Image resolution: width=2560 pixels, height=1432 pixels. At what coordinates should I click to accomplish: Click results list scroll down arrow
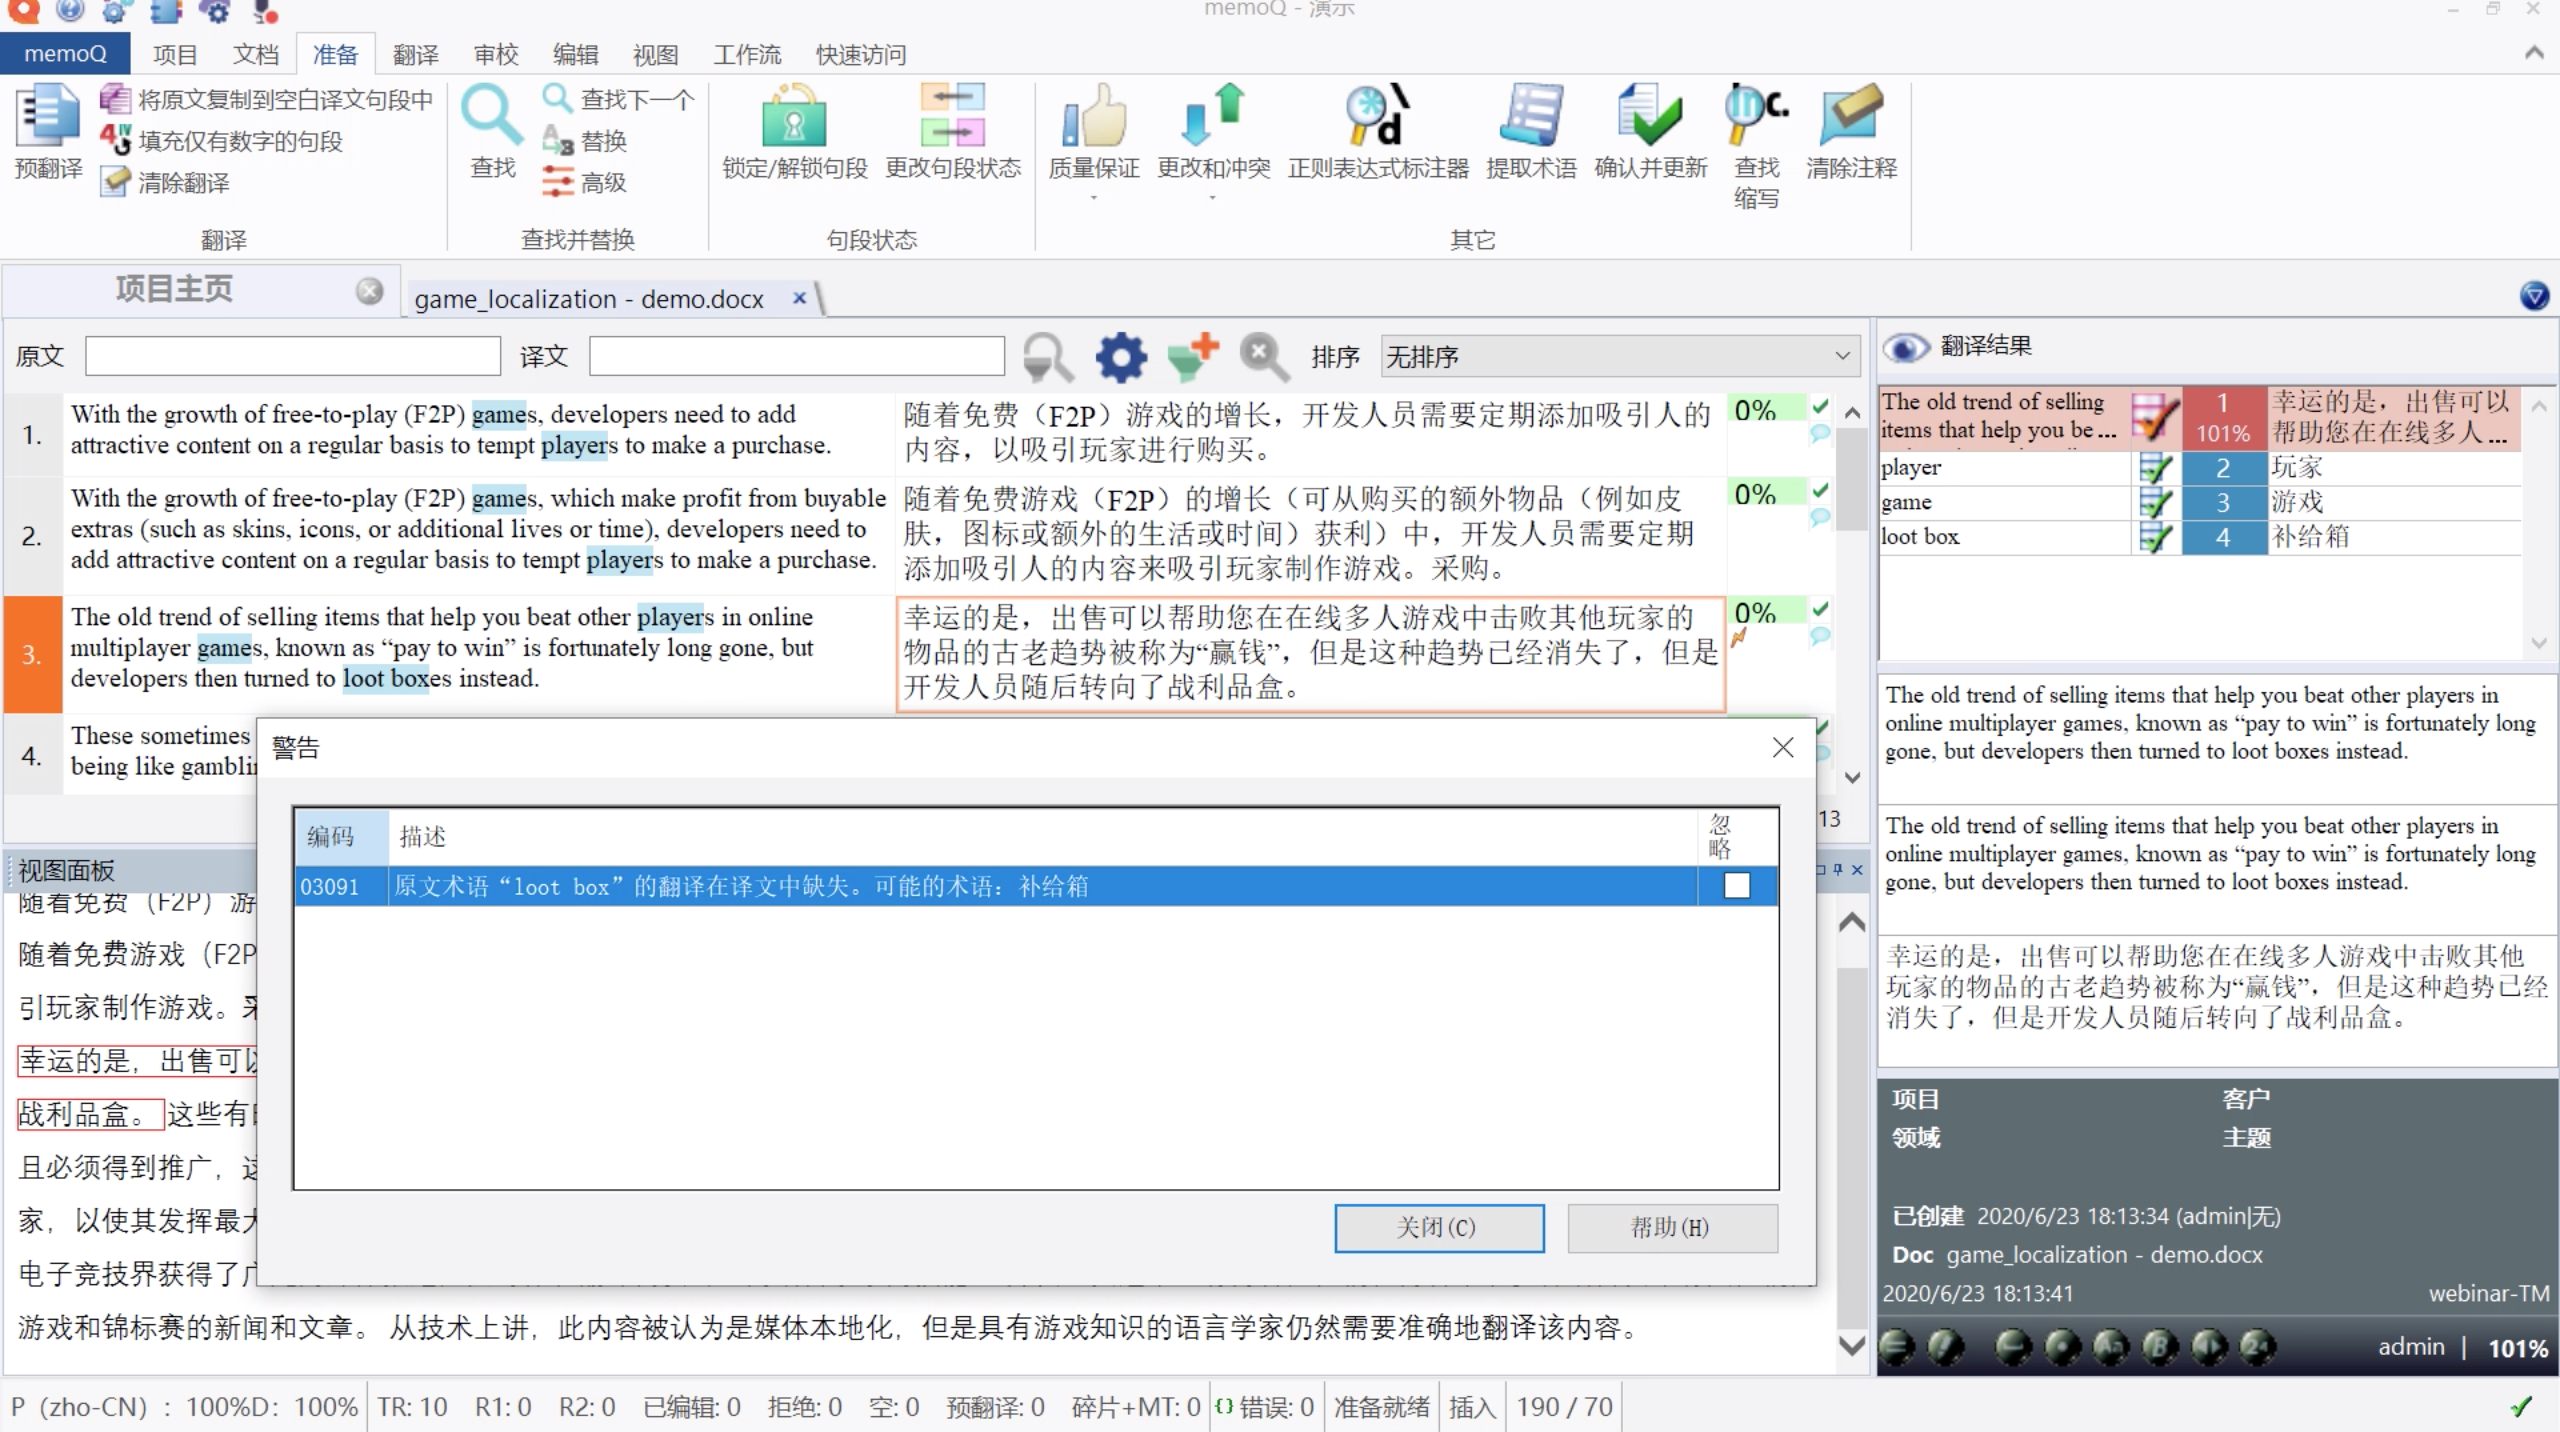2538,642
